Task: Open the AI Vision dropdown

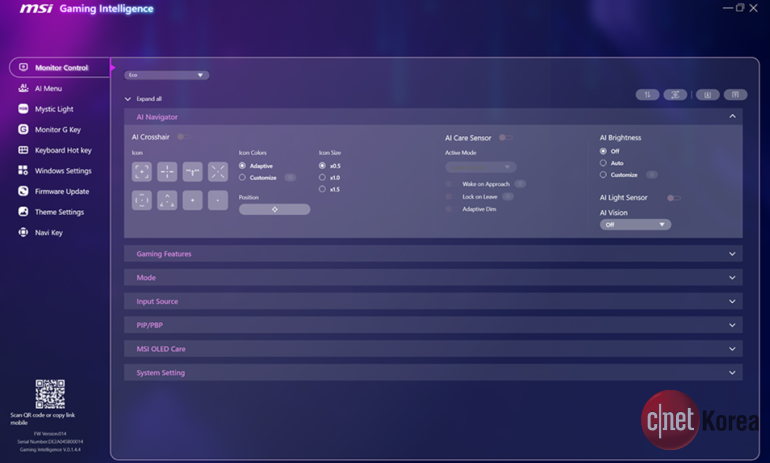Action: coord(635,225)
